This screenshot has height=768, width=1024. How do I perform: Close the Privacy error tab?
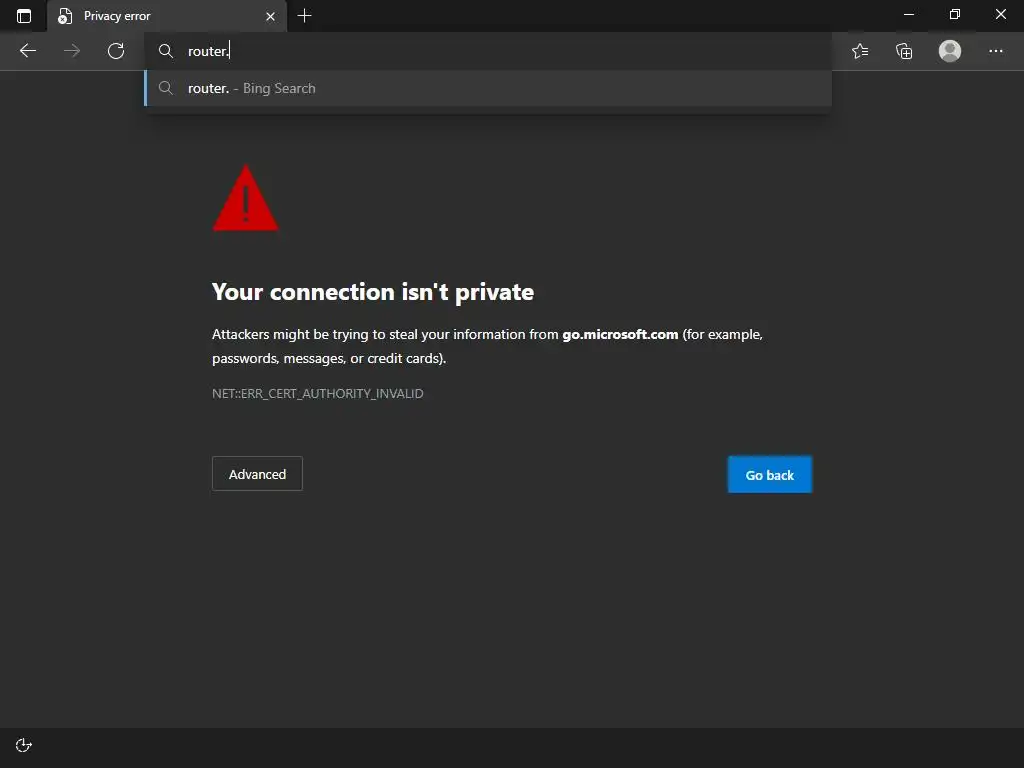pyautogui.click(x=270, y=16)
